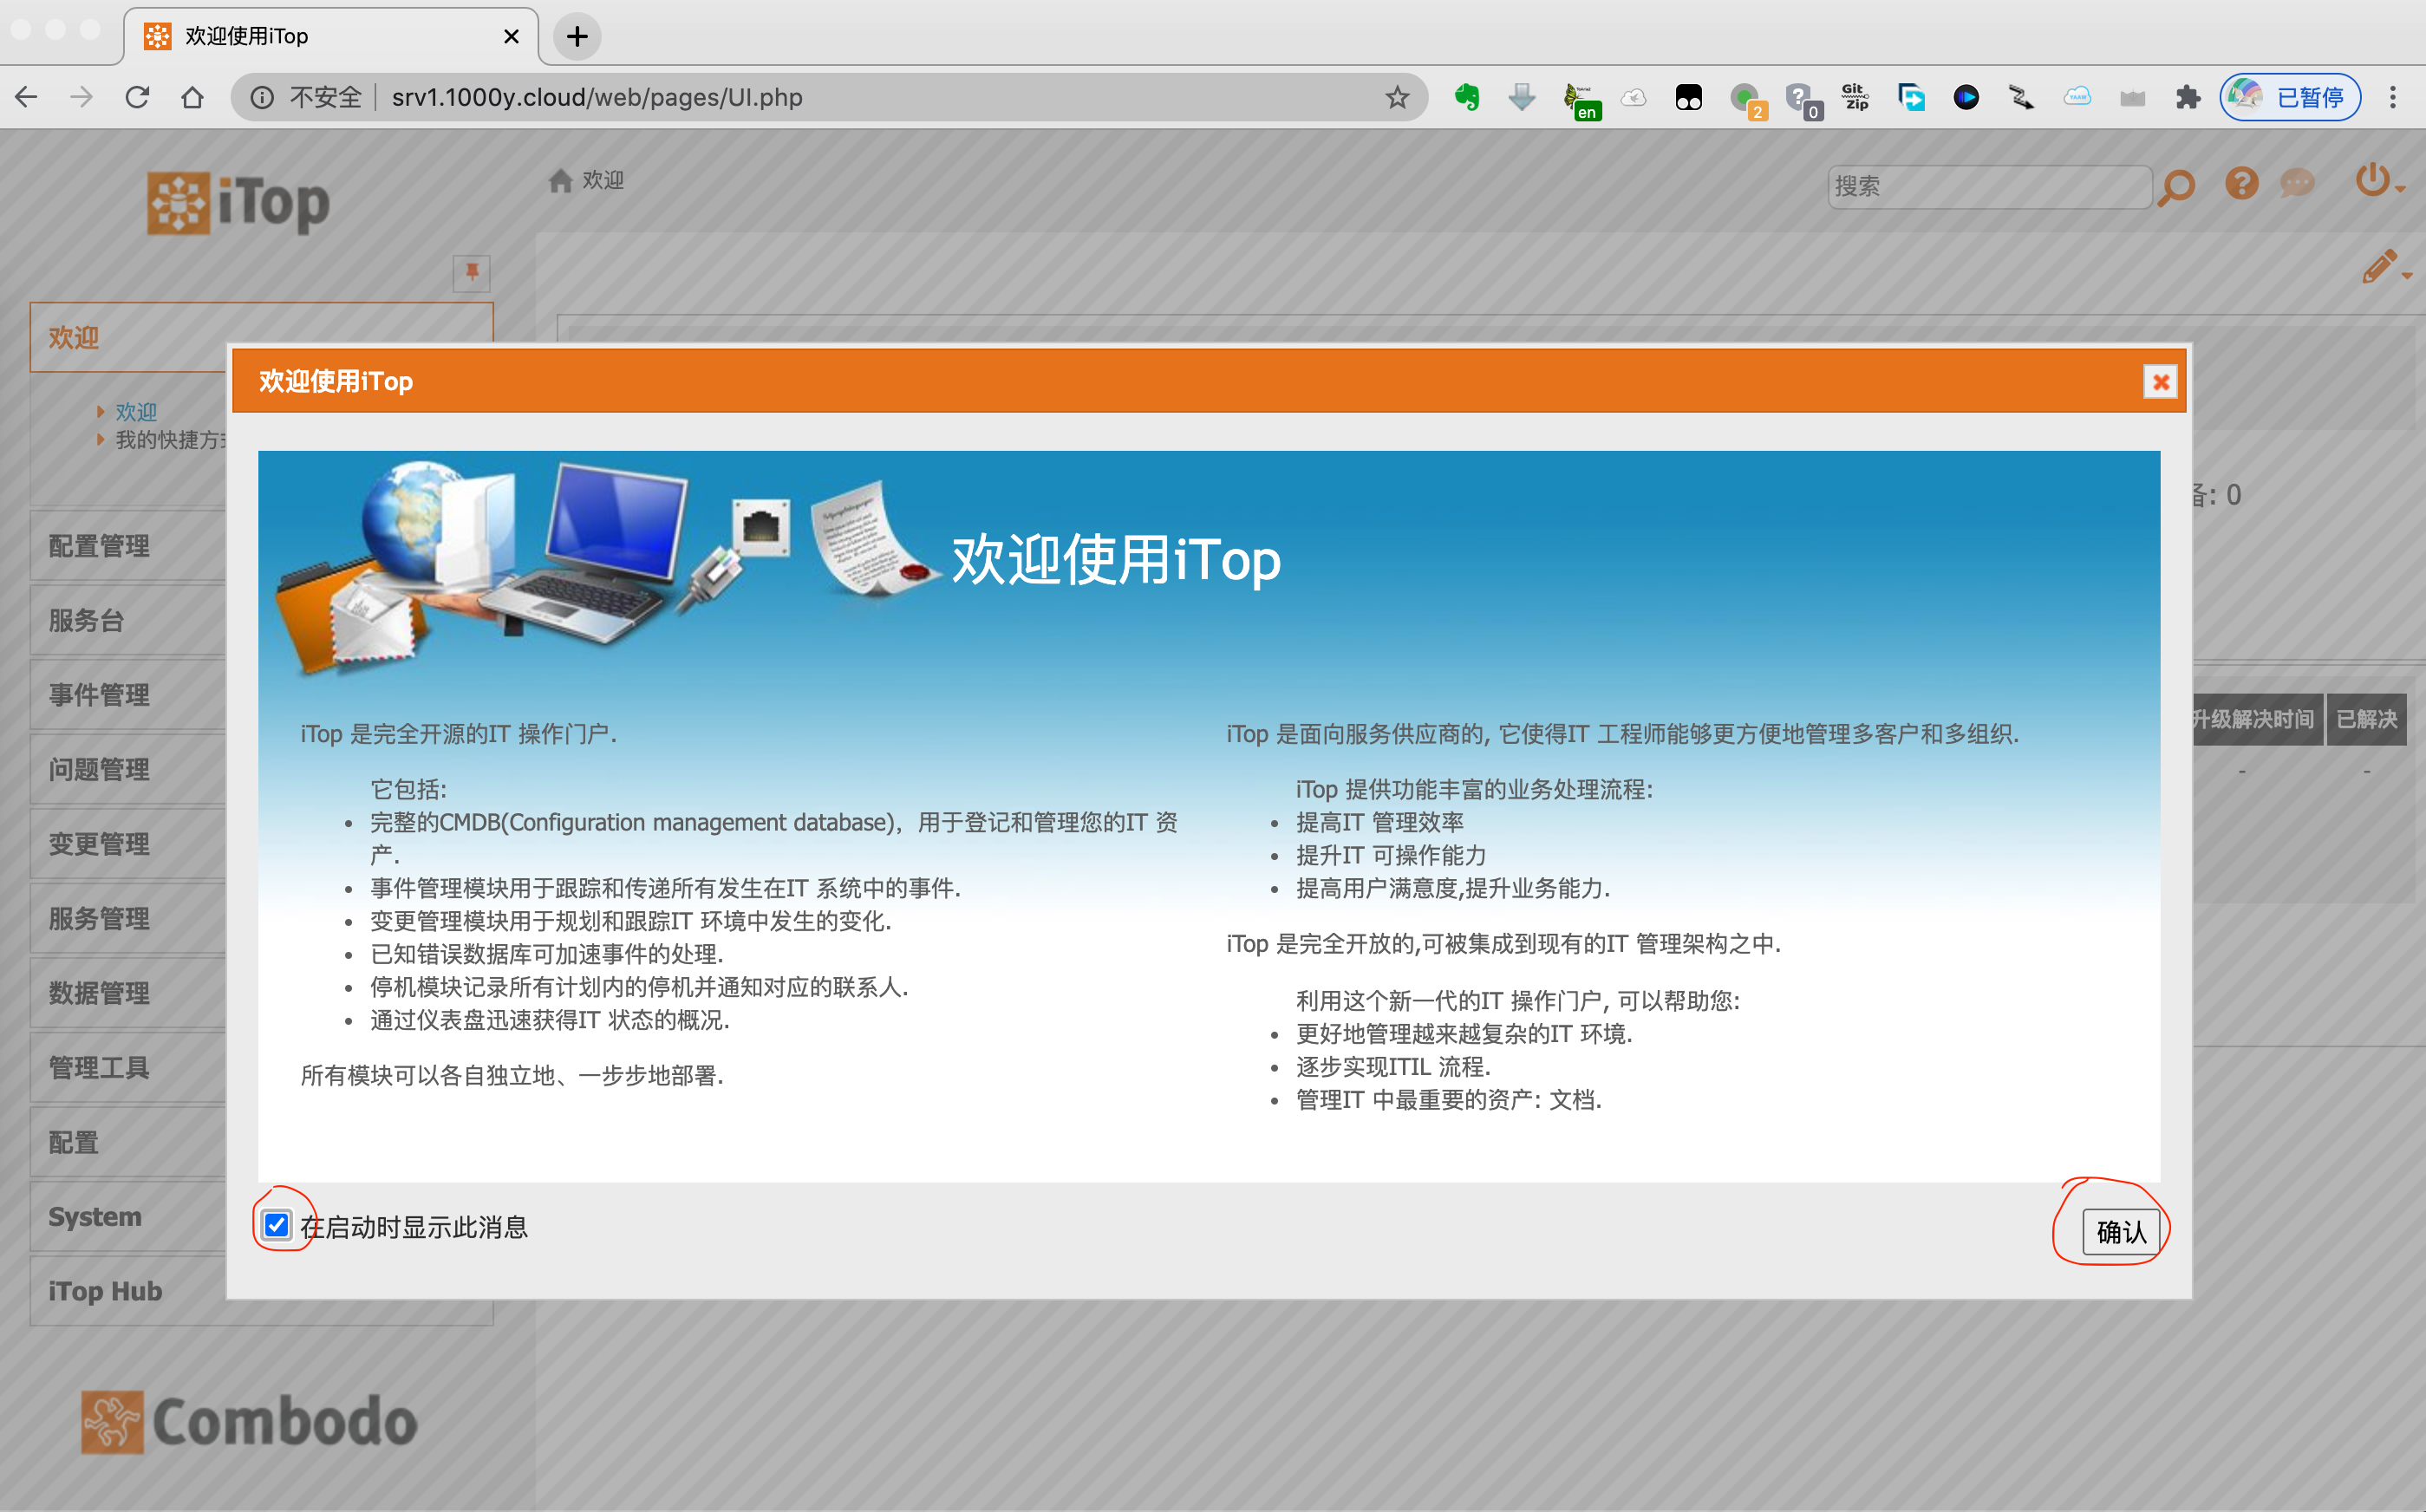Screen dimensions: 2426x1512
Task: Open 我的快捷方式 link in sidebar
Action: pyautogui.click(x=170, y=440)
